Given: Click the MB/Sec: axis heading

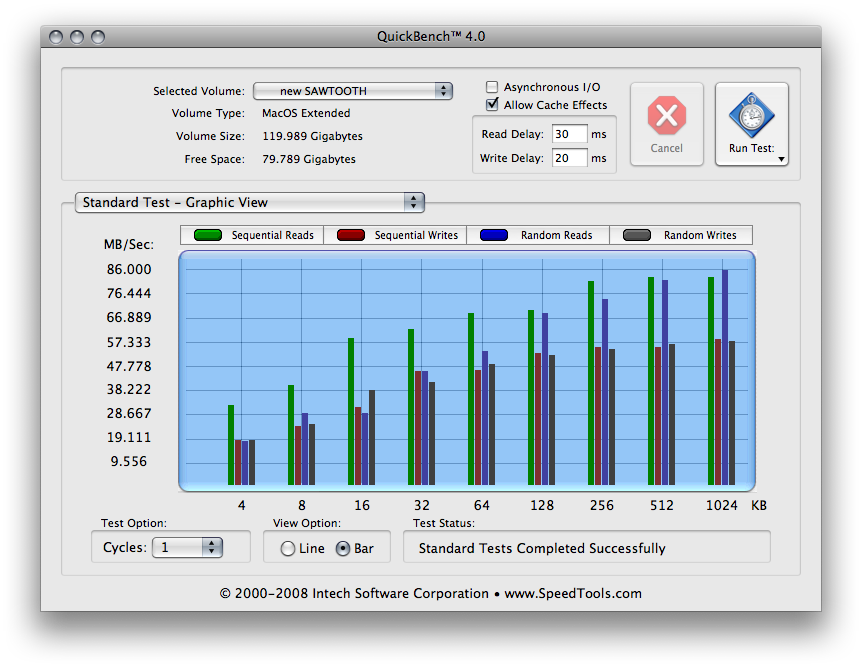Looking at the screenshot, I should point(129,245).
